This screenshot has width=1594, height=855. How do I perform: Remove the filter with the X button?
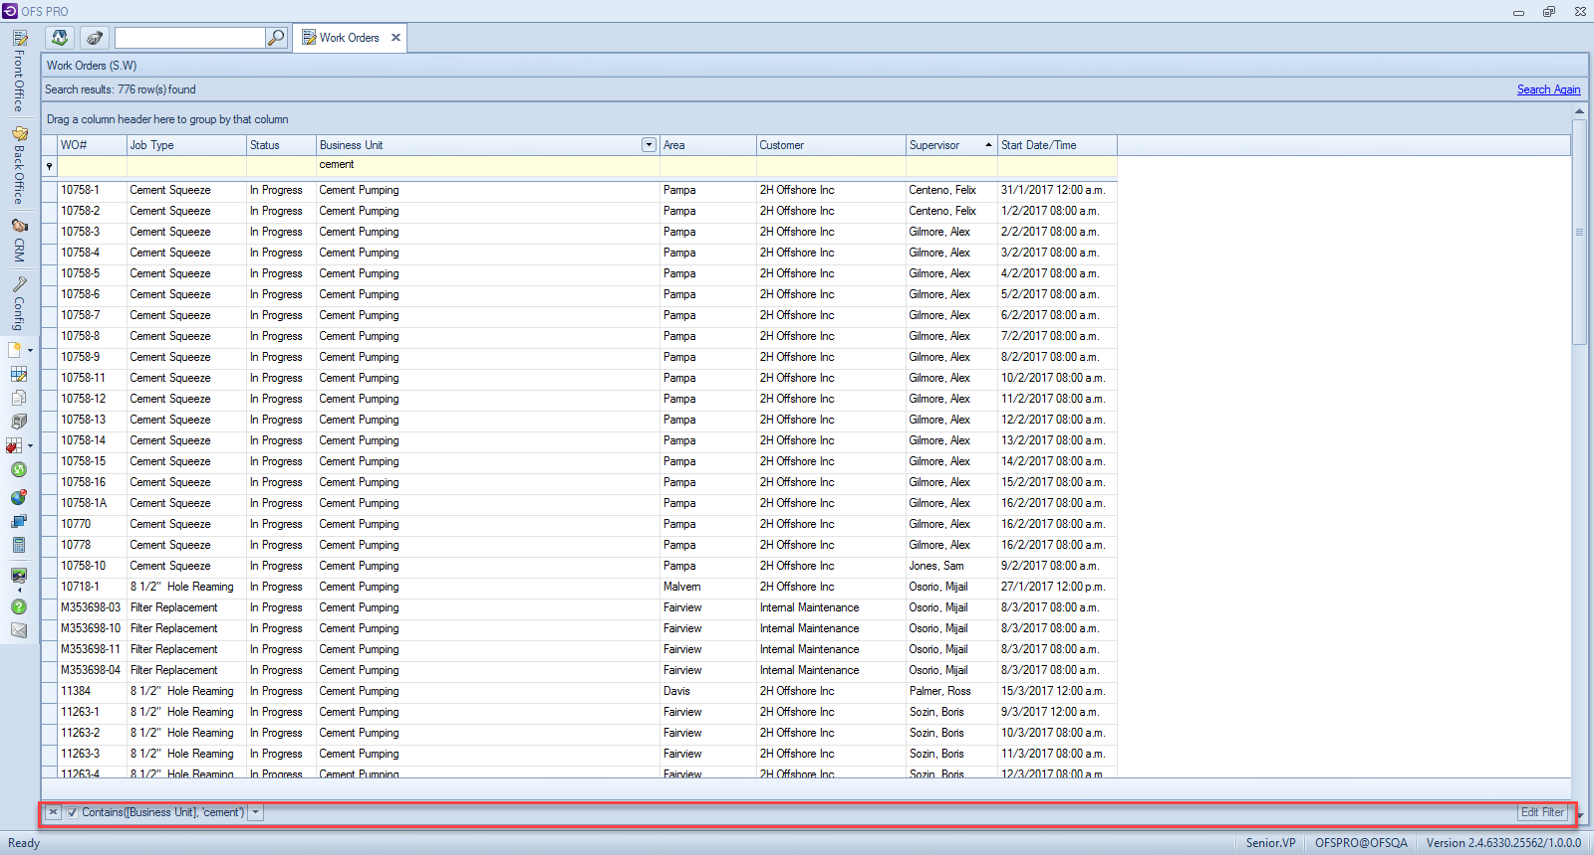pos(53,813)
